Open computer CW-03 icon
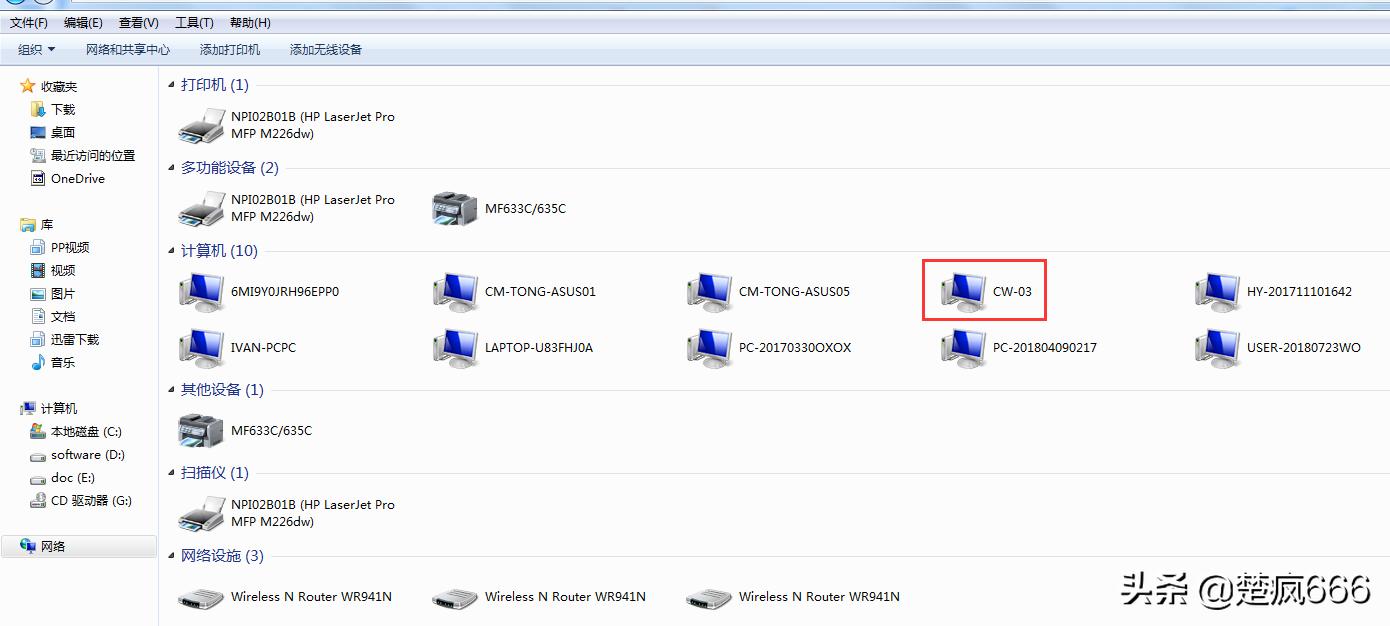 point(963,292)
